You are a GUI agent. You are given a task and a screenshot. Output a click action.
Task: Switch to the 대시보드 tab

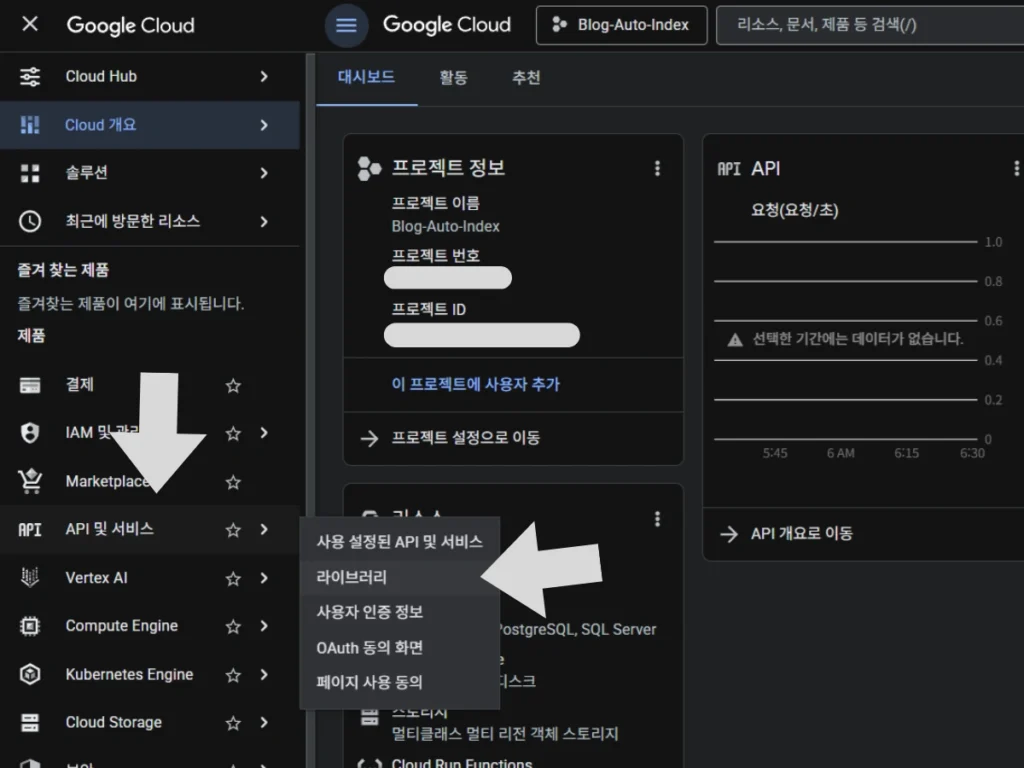(x=366, y=78)
